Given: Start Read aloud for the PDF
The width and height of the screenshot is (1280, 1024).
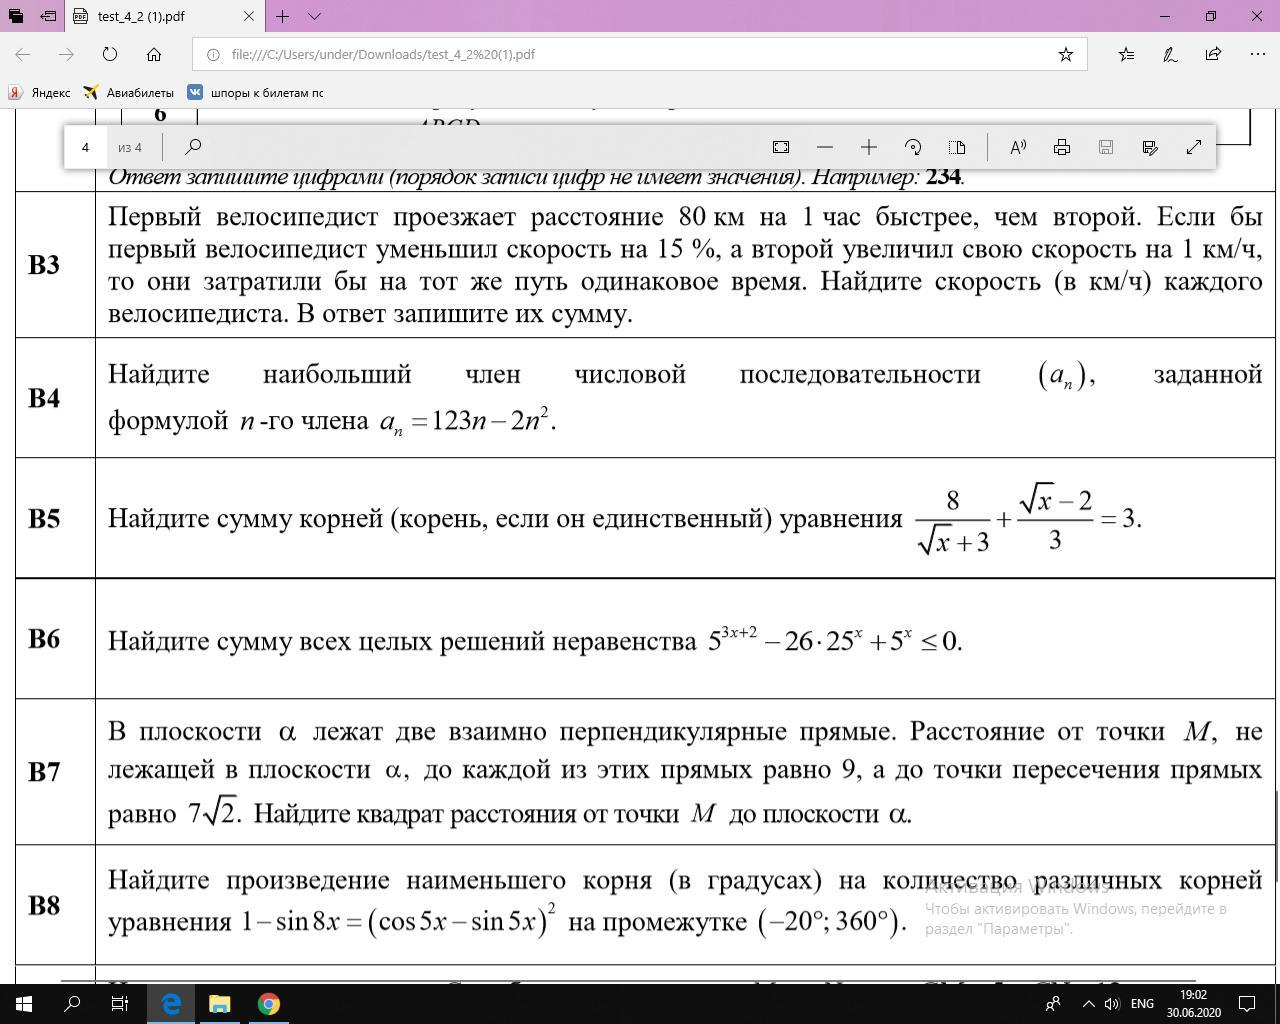Looking at the screenshot, I should point(1018,147).
